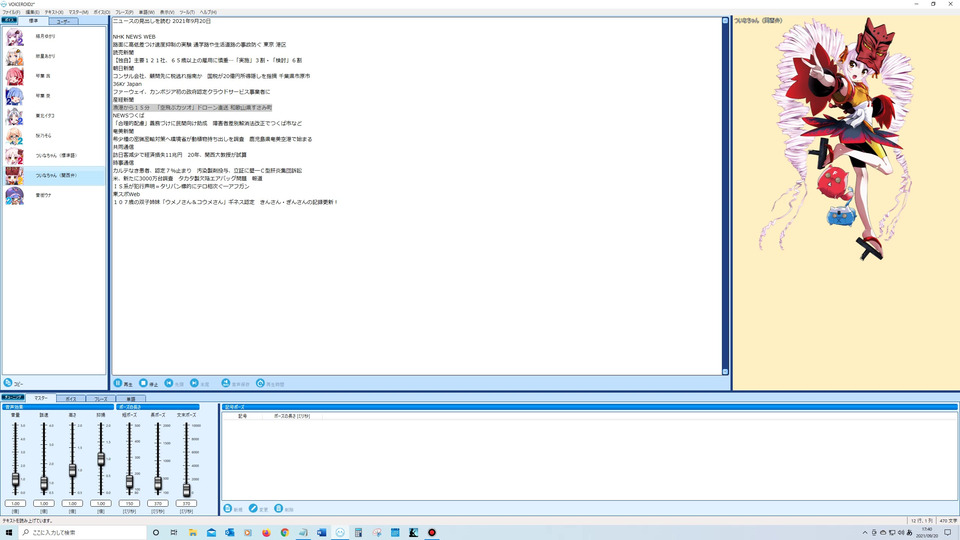Click the 文末ポーズ value input field
This screenshot has height=540, width=960.
[x=186, y=503]
